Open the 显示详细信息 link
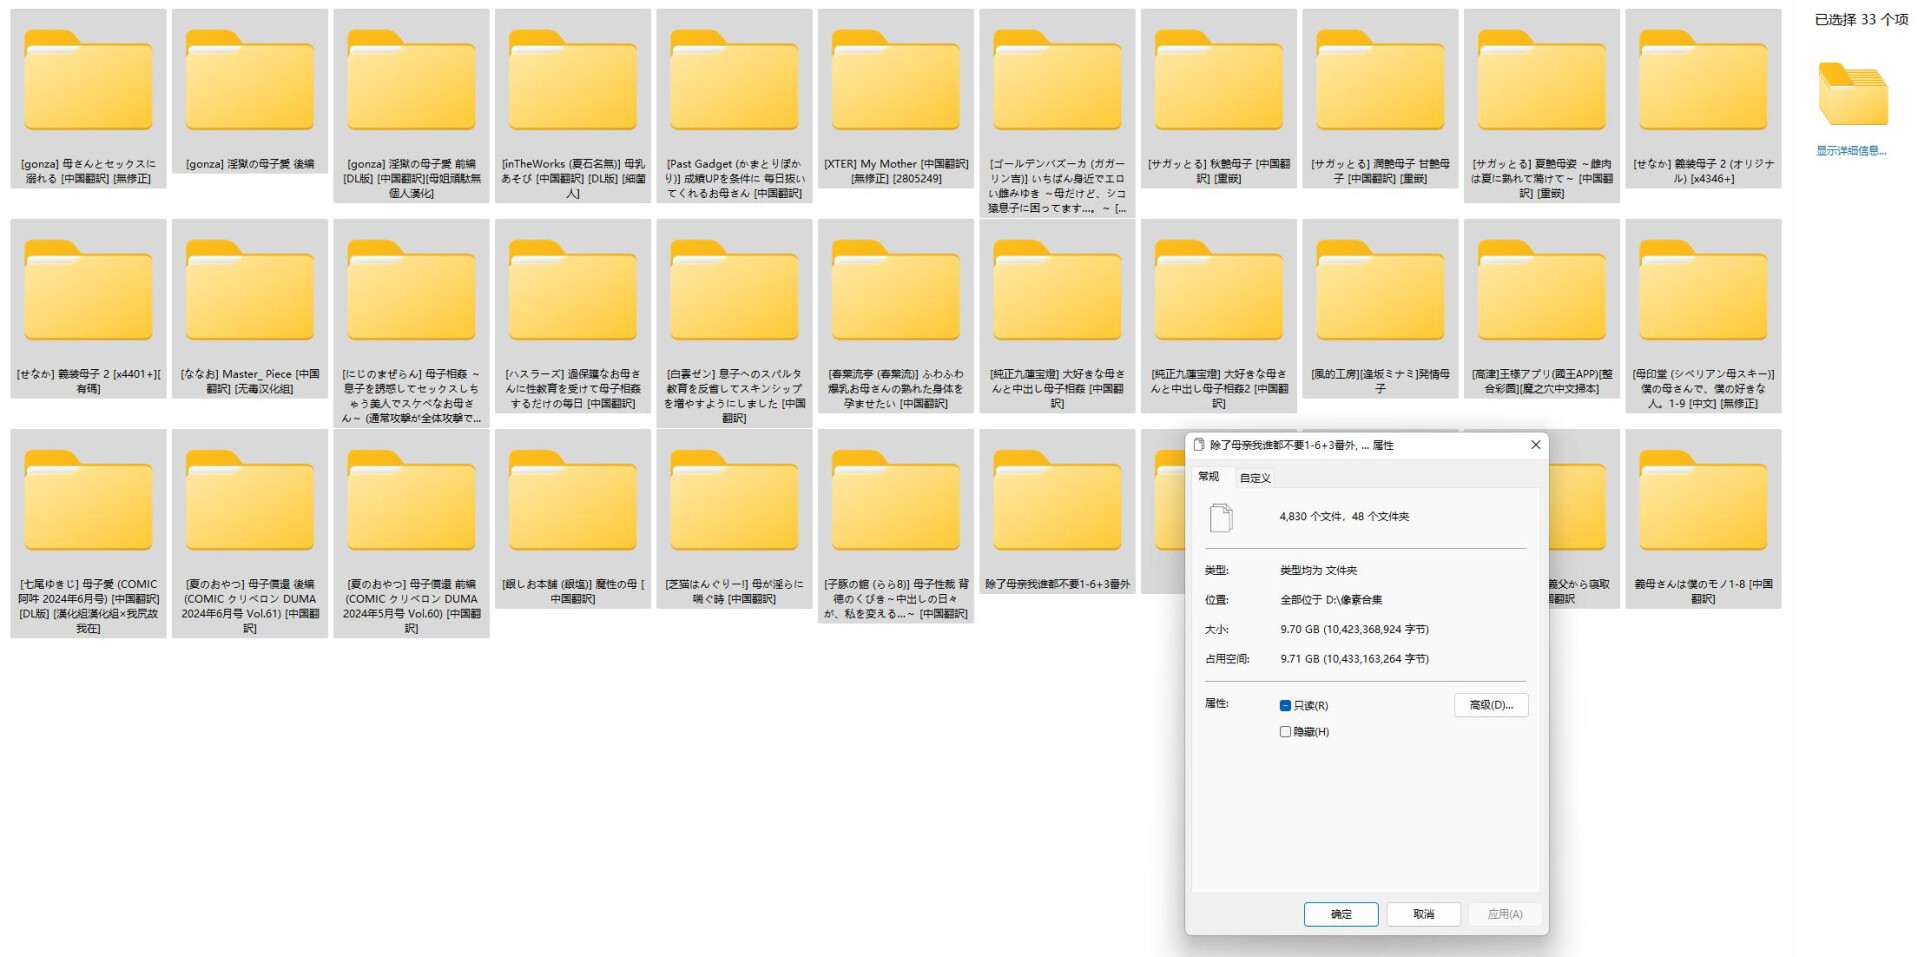 click(1852, 151)
